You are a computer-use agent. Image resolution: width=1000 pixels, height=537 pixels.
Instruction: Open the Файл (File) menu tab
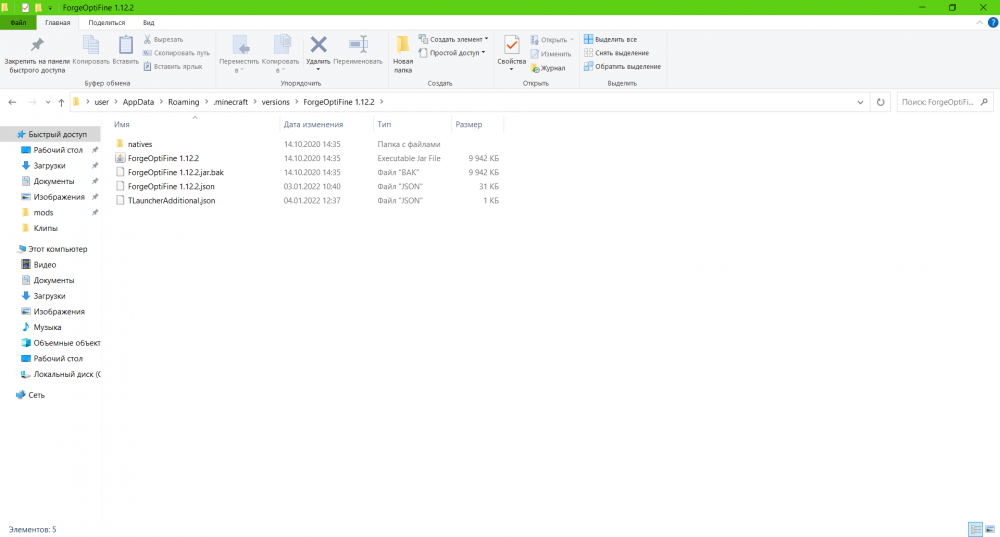point(18,23)
